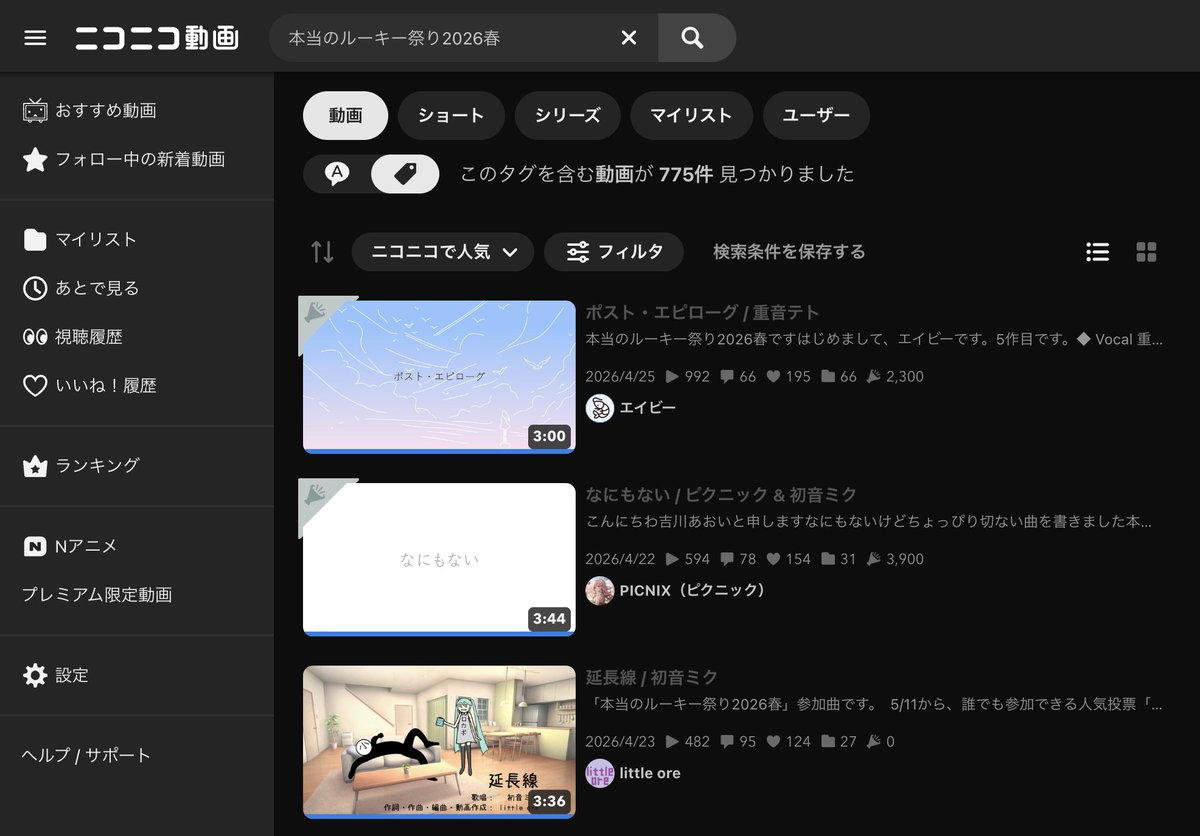Select the ユーザー tab
1200x836 pixels.
[816, 116]
